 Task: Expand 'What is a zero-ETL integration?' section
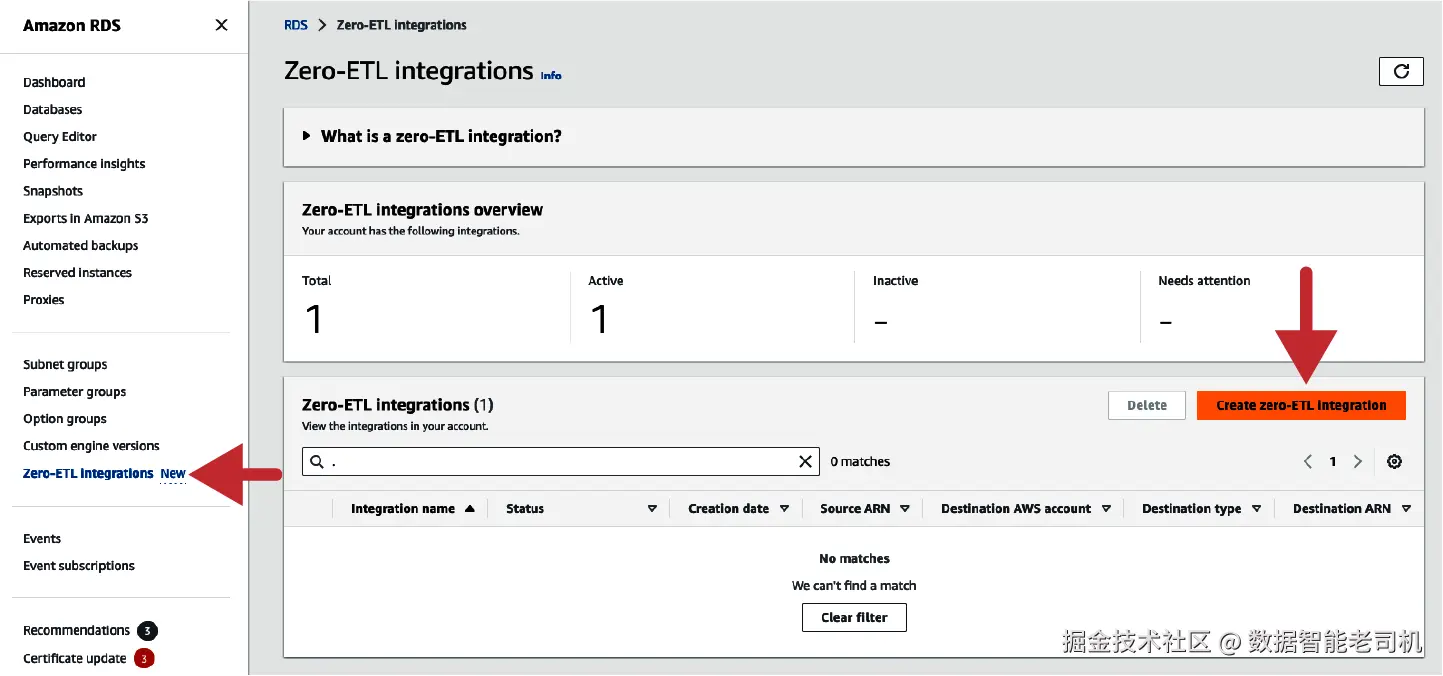coord(307,136)
